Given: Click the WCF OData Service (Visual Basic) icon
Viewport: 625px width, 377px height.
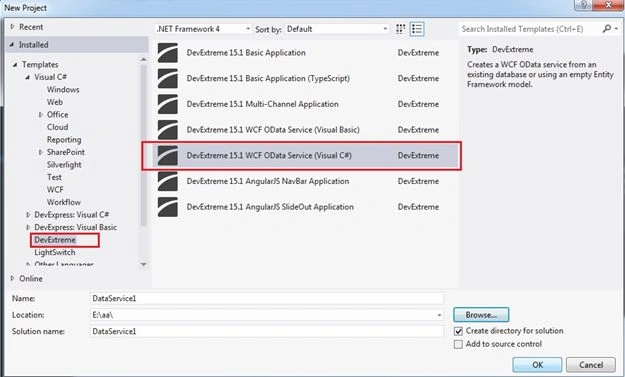Looking at the screenshot, I should pyautogui.click(x=168, y=130).
